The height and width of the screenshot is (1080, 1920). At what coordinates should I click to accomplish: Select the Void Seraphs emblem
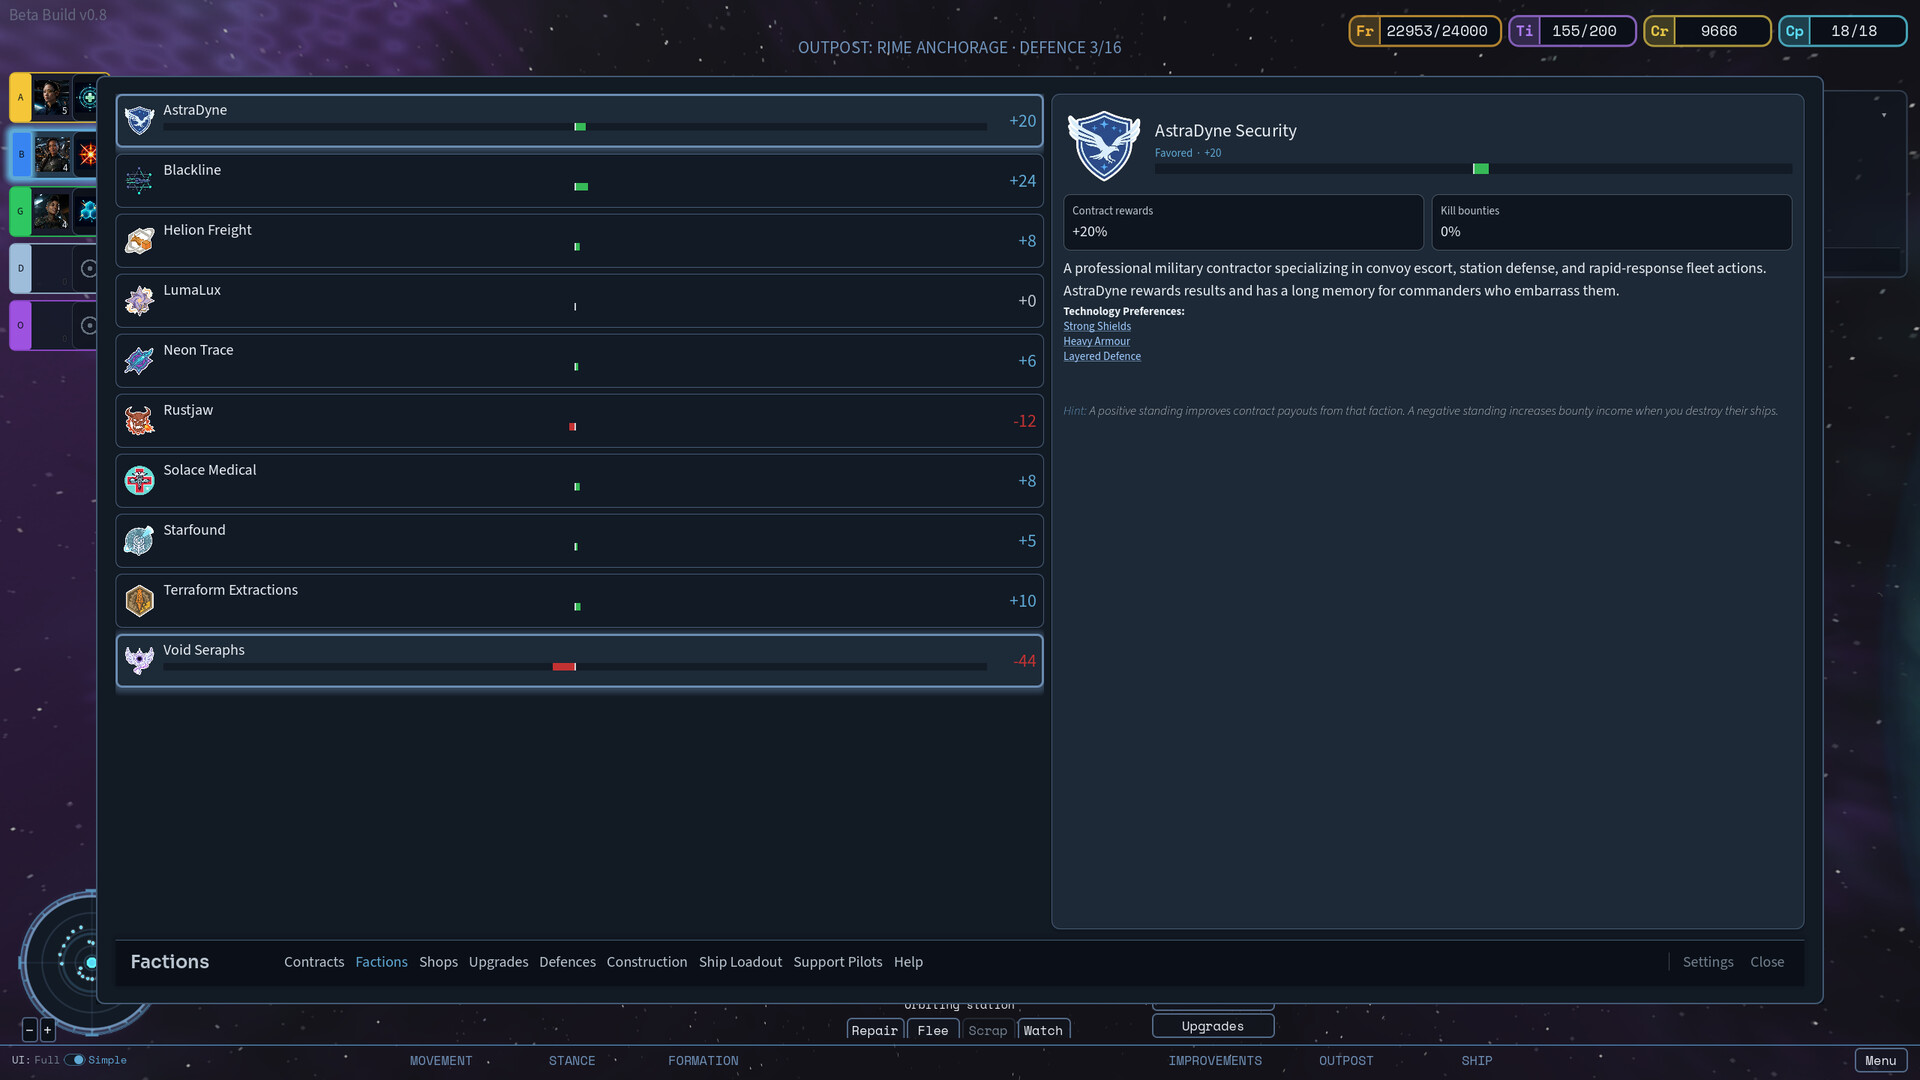(x=139, y=660)
